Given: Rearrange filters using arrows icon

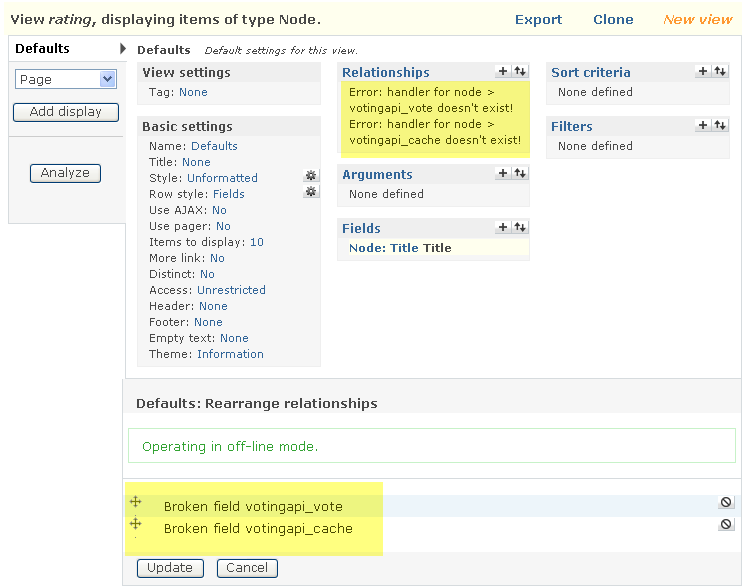Looking at the screenshot, I should (x=720, y=125).
